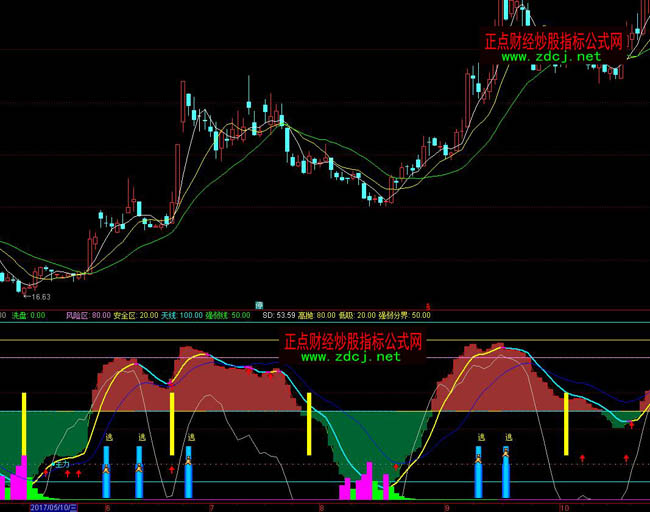Click the month 10 label on time axis
The height and width of the screenshot is (512, 650).
tap(564, 507)
